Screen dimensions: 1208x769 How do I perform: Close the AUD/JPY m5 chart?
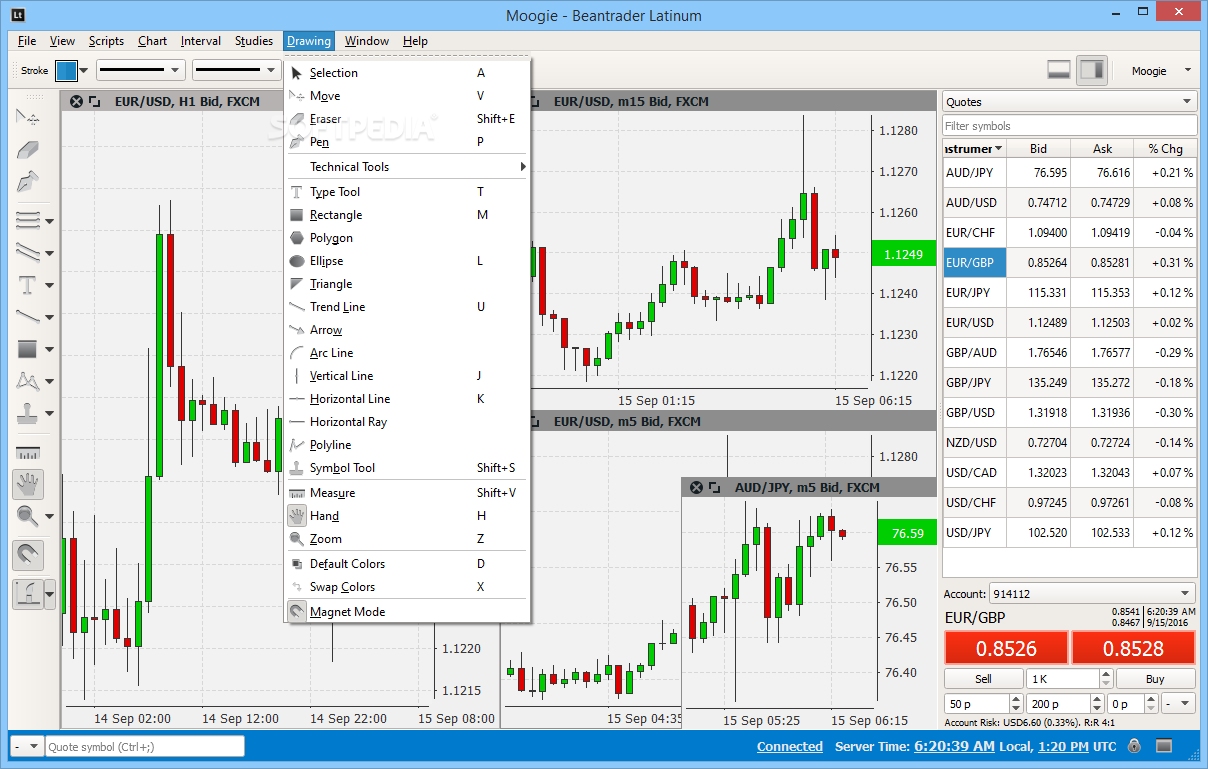pos(697,487)
